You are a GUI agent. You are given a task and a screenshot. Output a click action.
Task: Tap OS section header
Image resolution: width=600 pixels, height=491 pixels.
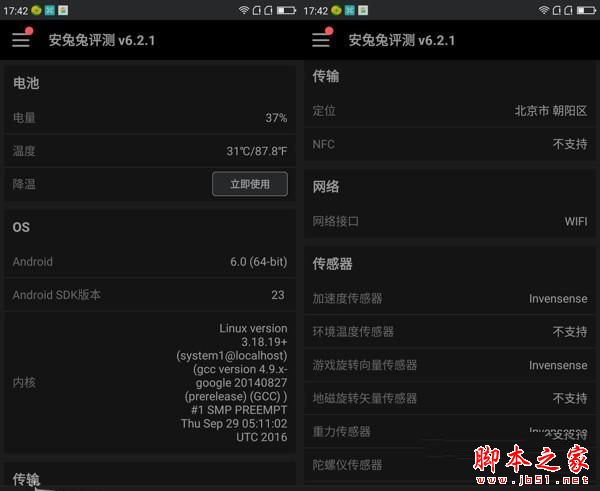point(21,227)
